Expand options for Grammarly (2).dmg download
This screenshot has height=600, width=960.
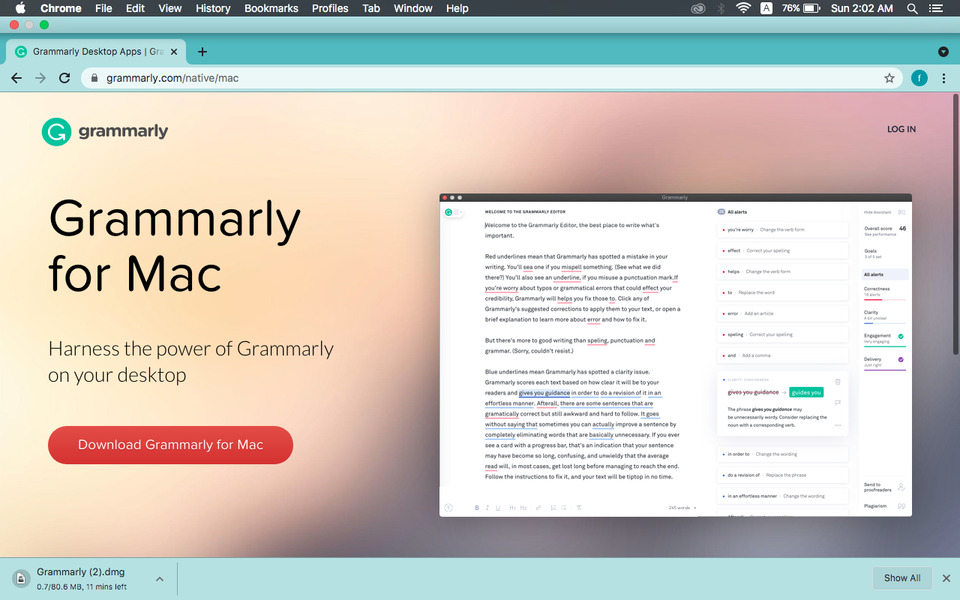(159, 579)
